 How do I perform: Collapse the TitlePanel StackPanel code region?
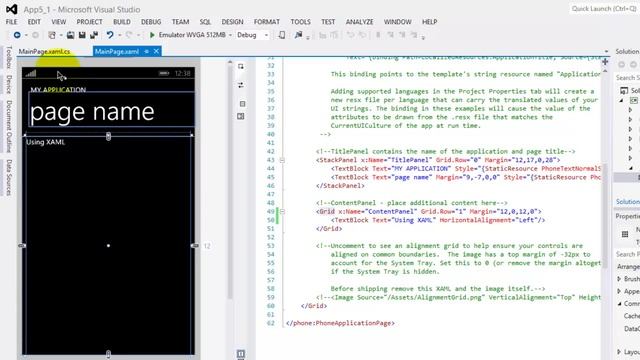click(282, 160)
